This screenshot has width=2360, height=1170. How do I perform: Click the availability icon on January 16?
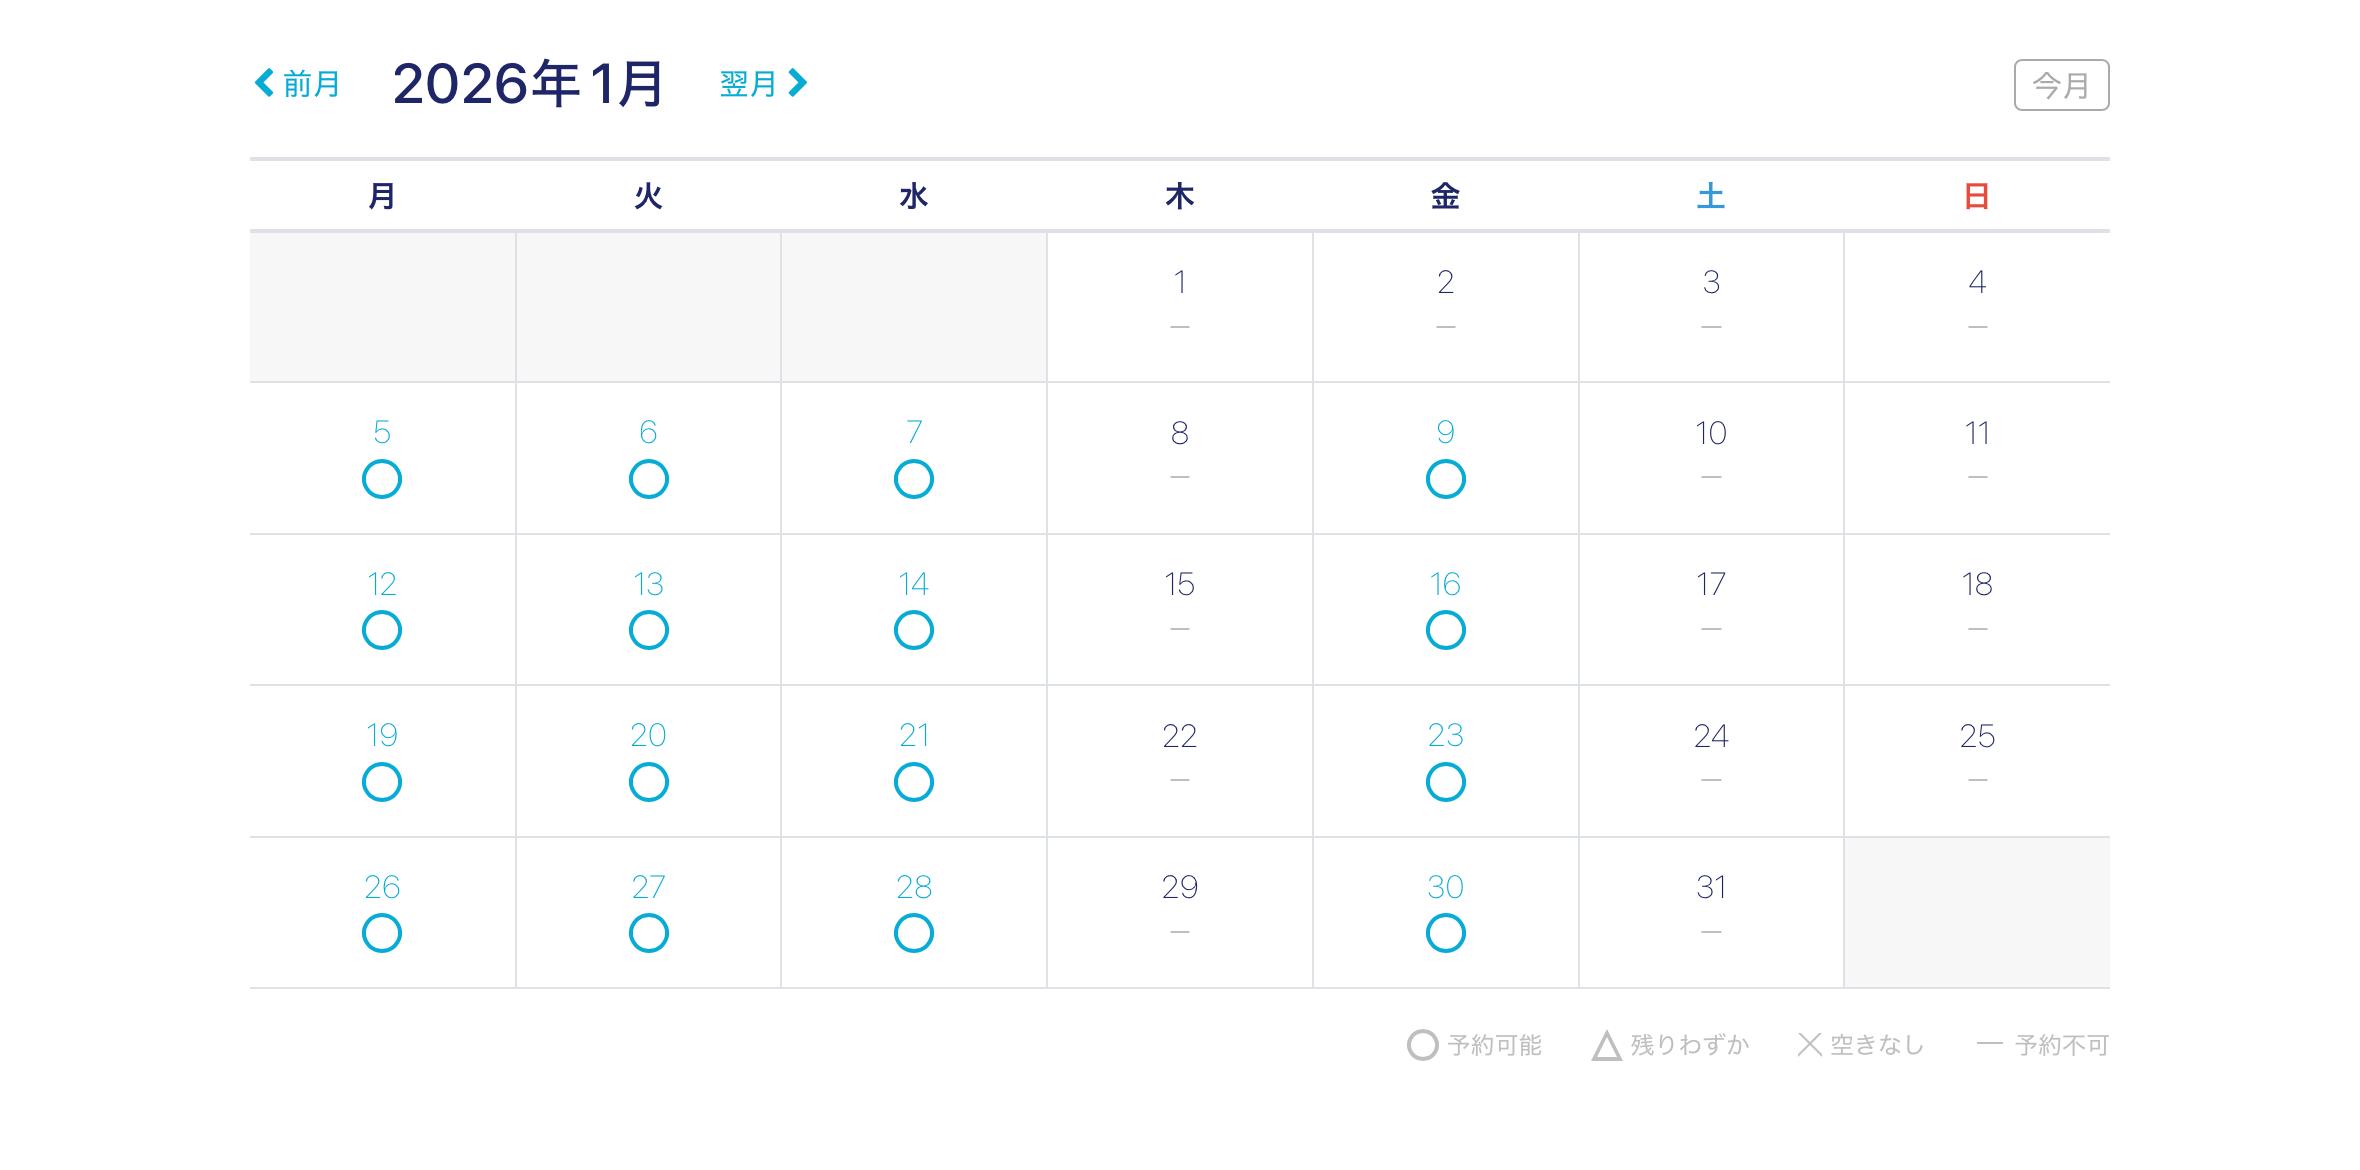click(1444, 631)
